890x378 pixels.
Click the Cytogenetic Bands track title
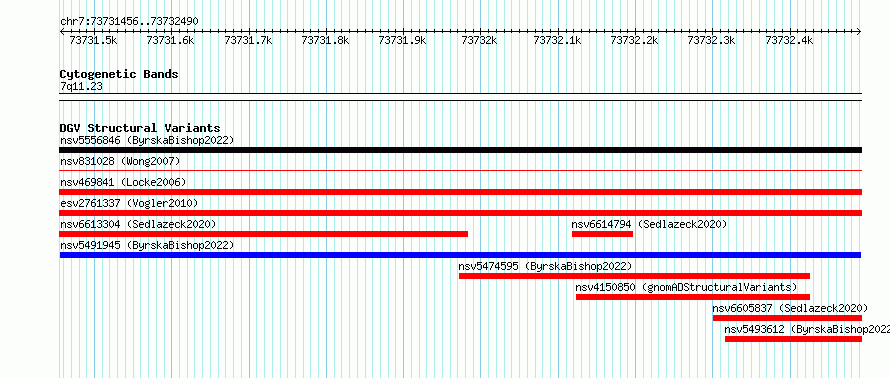[119, 74]
